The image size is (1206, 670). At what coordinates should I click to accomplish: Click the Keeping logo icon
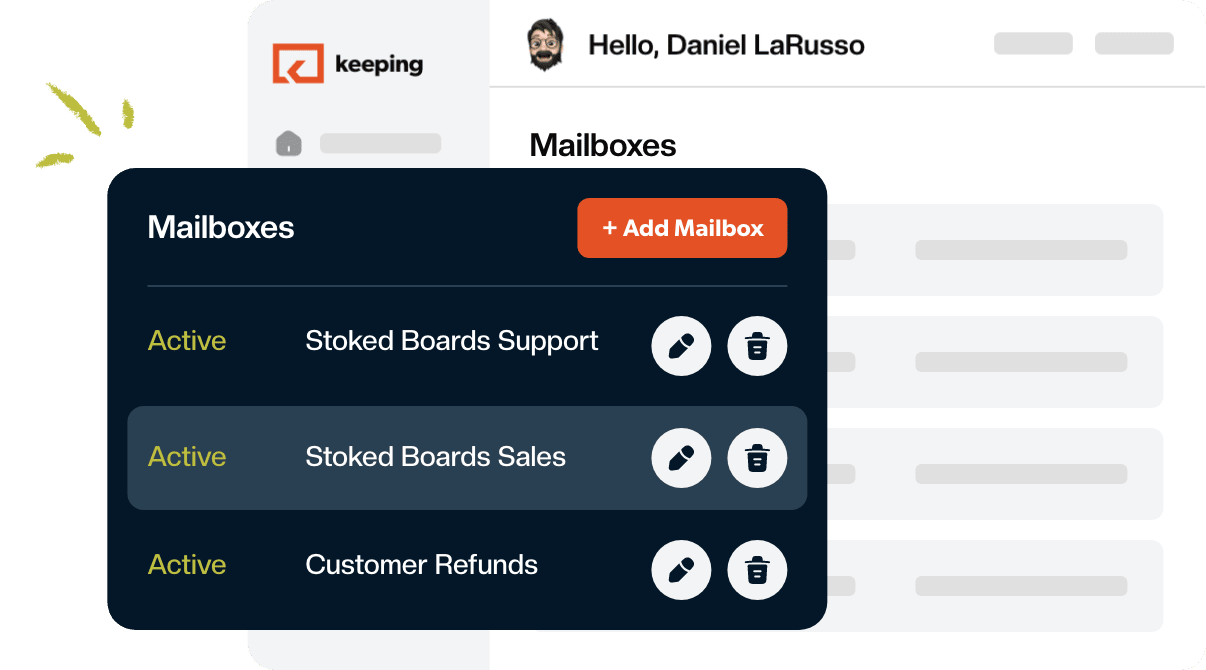[298, 63]
